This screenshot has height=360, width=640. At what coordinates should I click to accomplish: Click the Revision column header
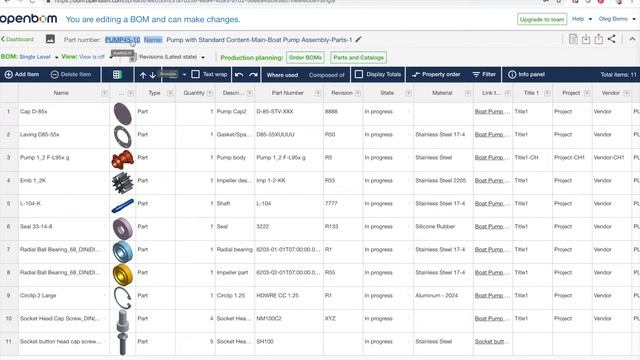click(x=342, y=93)
